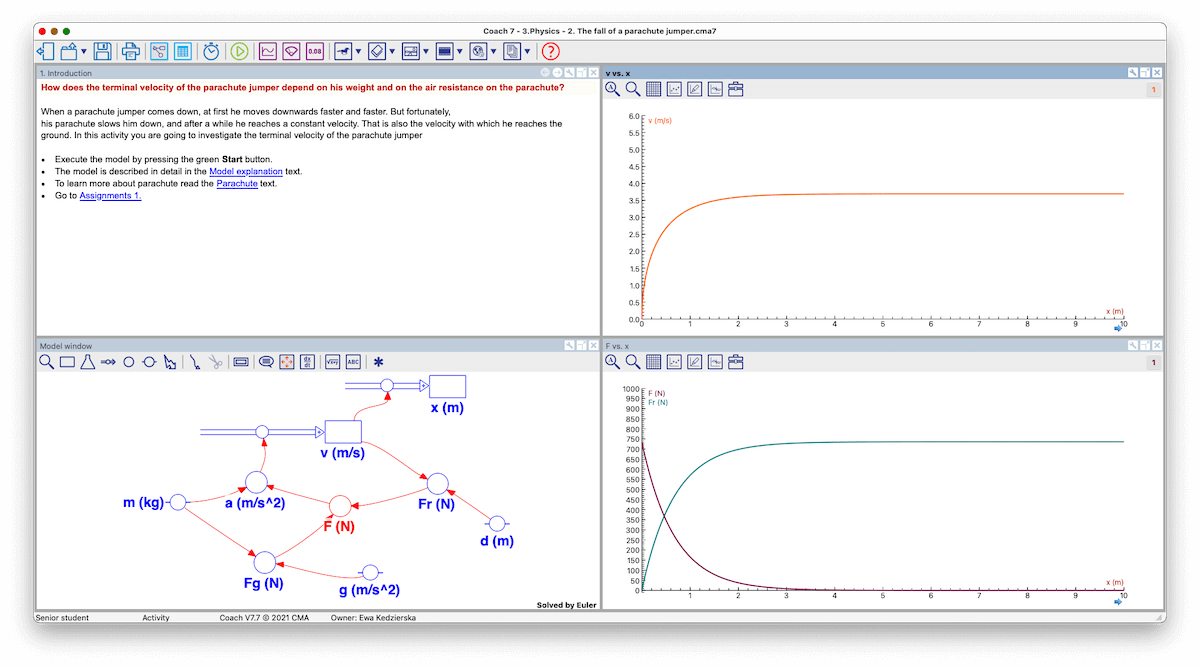The width and height of the screenshot is (1200, 667).
Task: Add a state variable rectangle in Model window
Action: 68,362
